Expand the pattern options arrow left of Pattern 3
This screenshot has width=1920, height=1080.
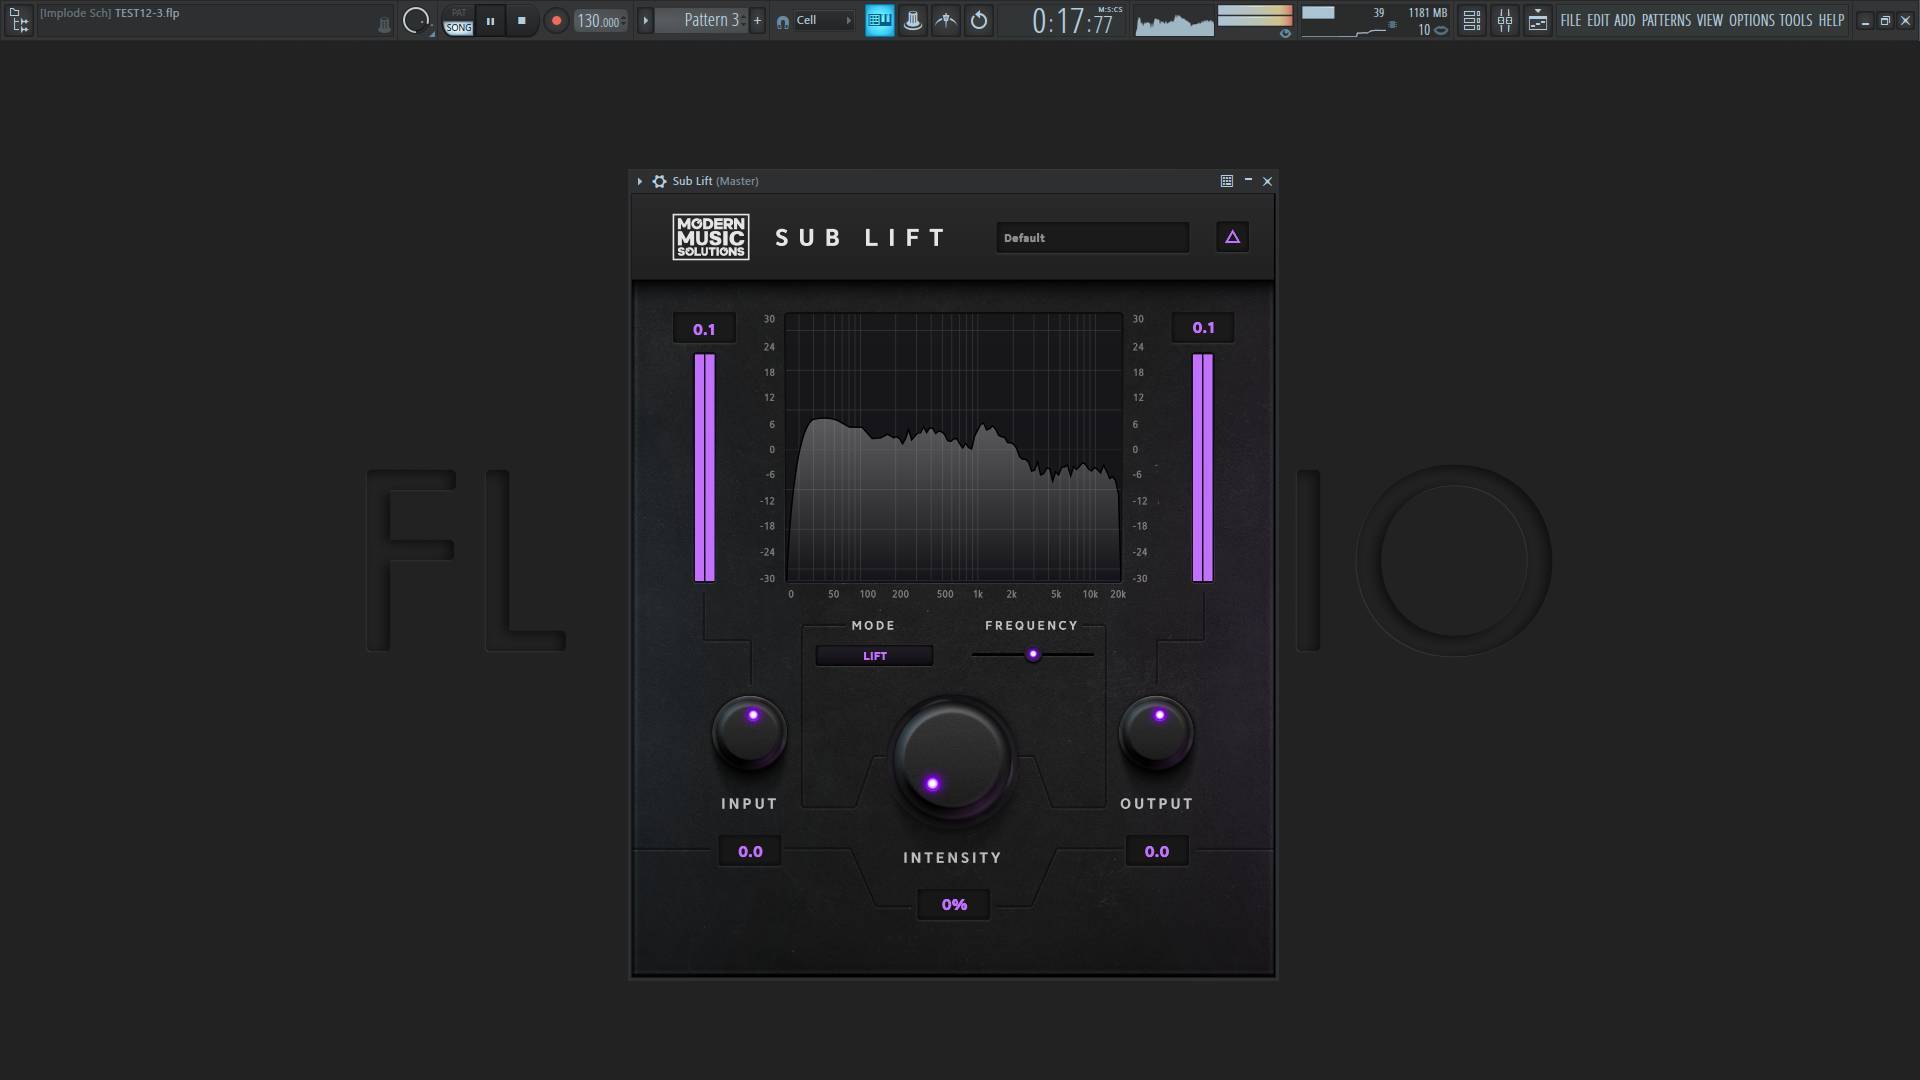[645, 20]
